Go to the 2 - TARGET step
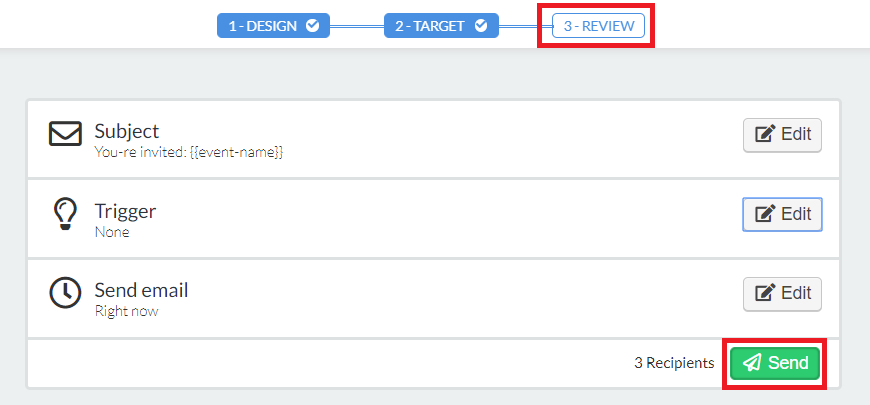The image size is (870, 405). pos(441,26)
